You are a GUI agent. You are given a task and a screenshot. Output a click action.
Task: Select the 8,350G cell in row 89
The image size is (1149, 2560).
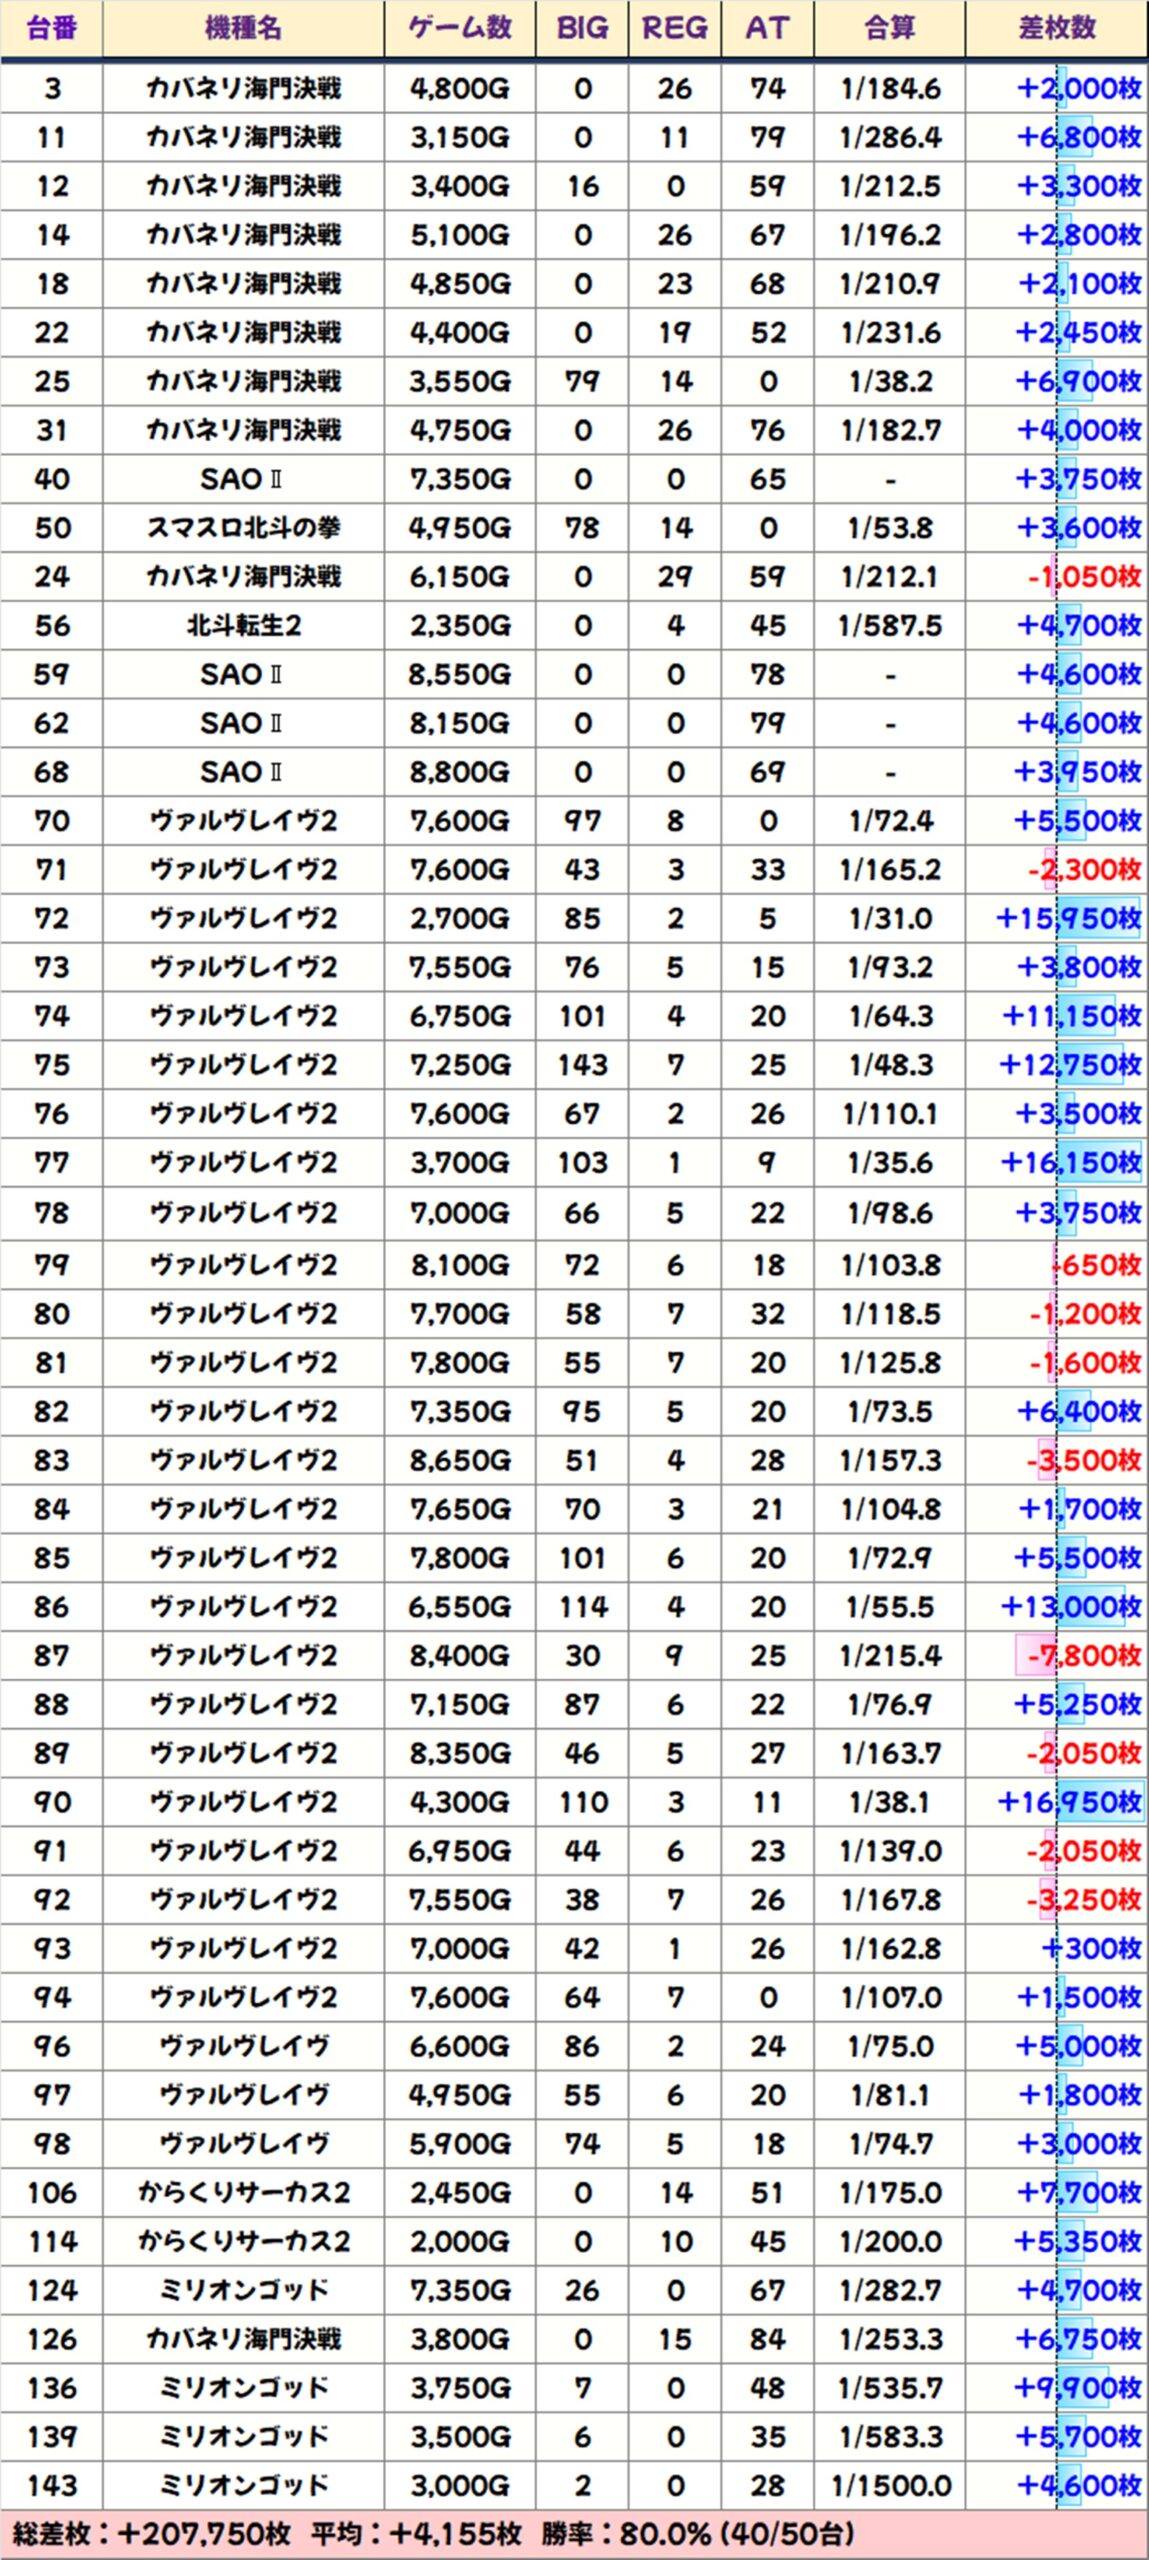[x=460, y=1754]
